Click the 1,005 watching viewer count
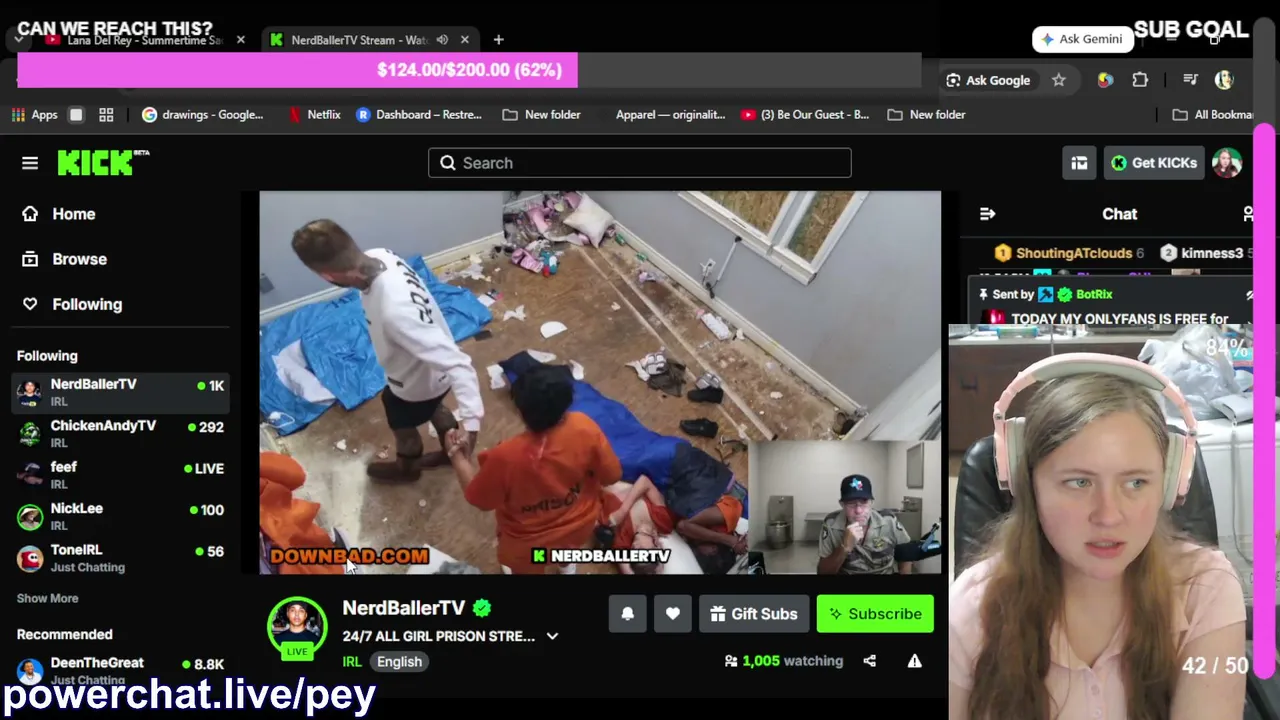Screen dimensions: 1280x720 [784, 661]
